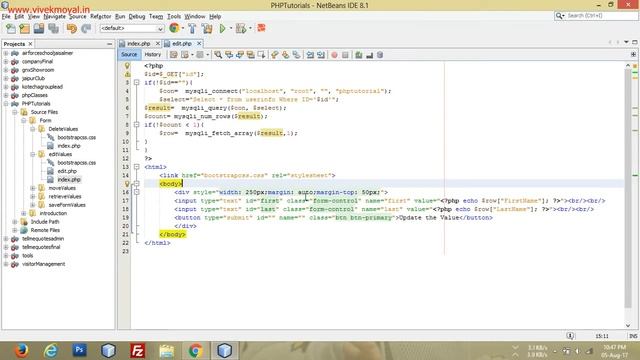Open the Refactor menu
640x360 pixels.
coord(100,16)
